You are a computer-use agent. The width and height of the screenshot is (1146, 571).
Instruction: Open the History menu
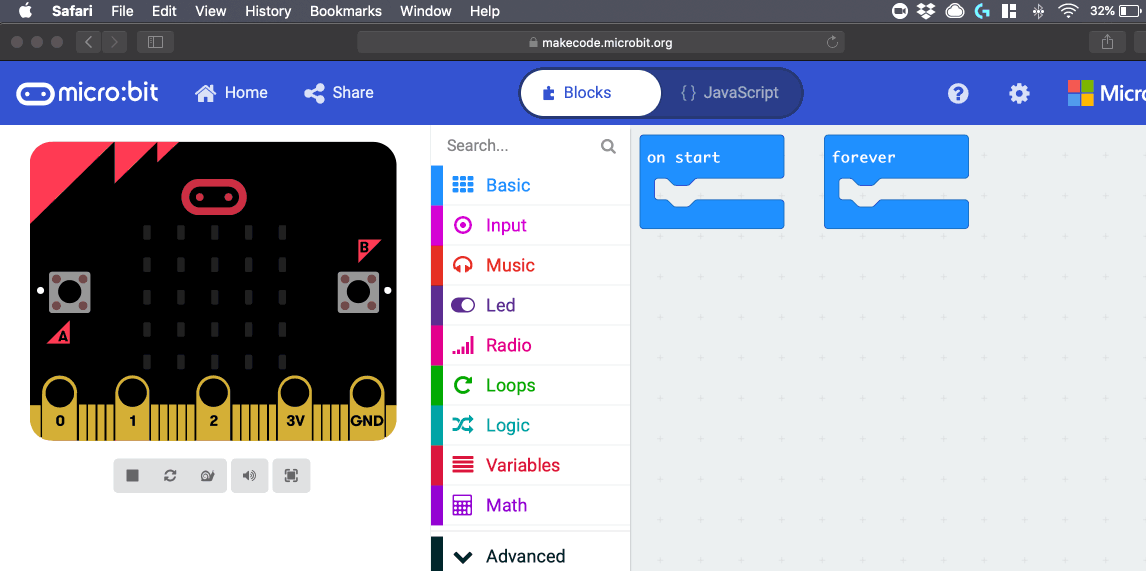tap(267, 11)
